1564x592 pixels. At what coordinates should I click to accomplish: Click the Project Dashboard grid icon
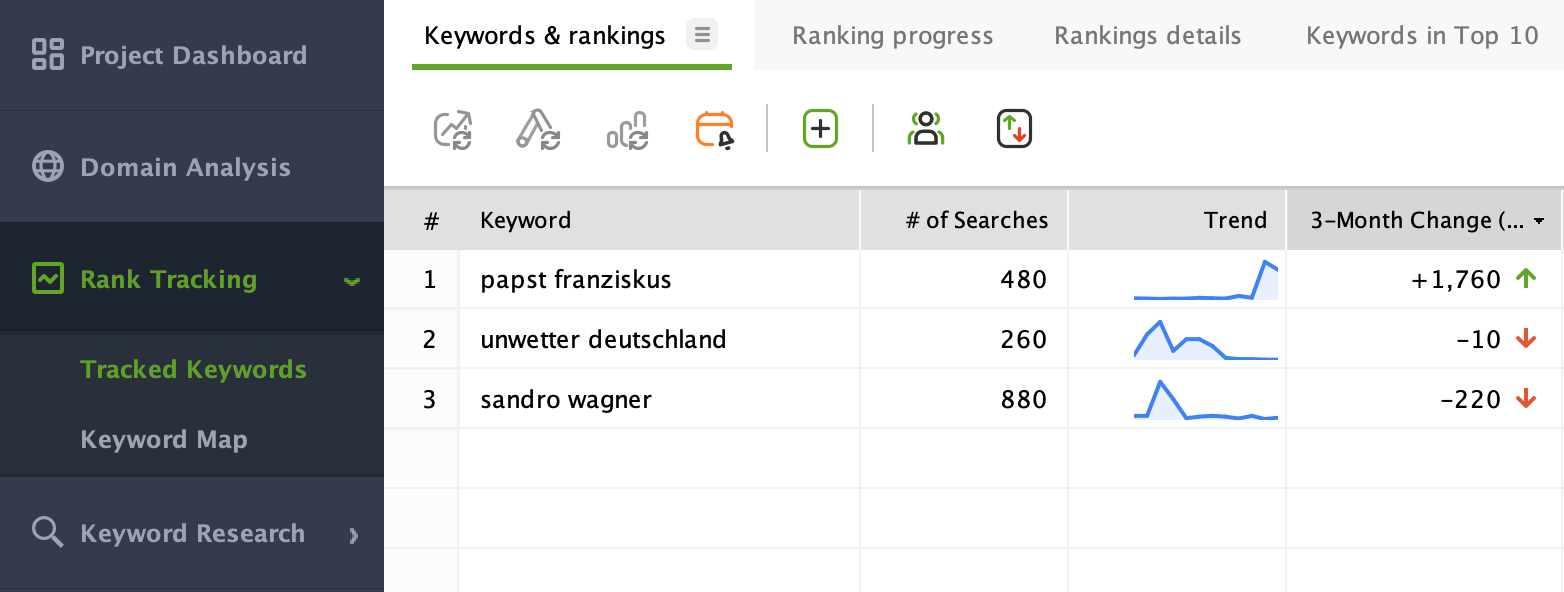point(48,54)
